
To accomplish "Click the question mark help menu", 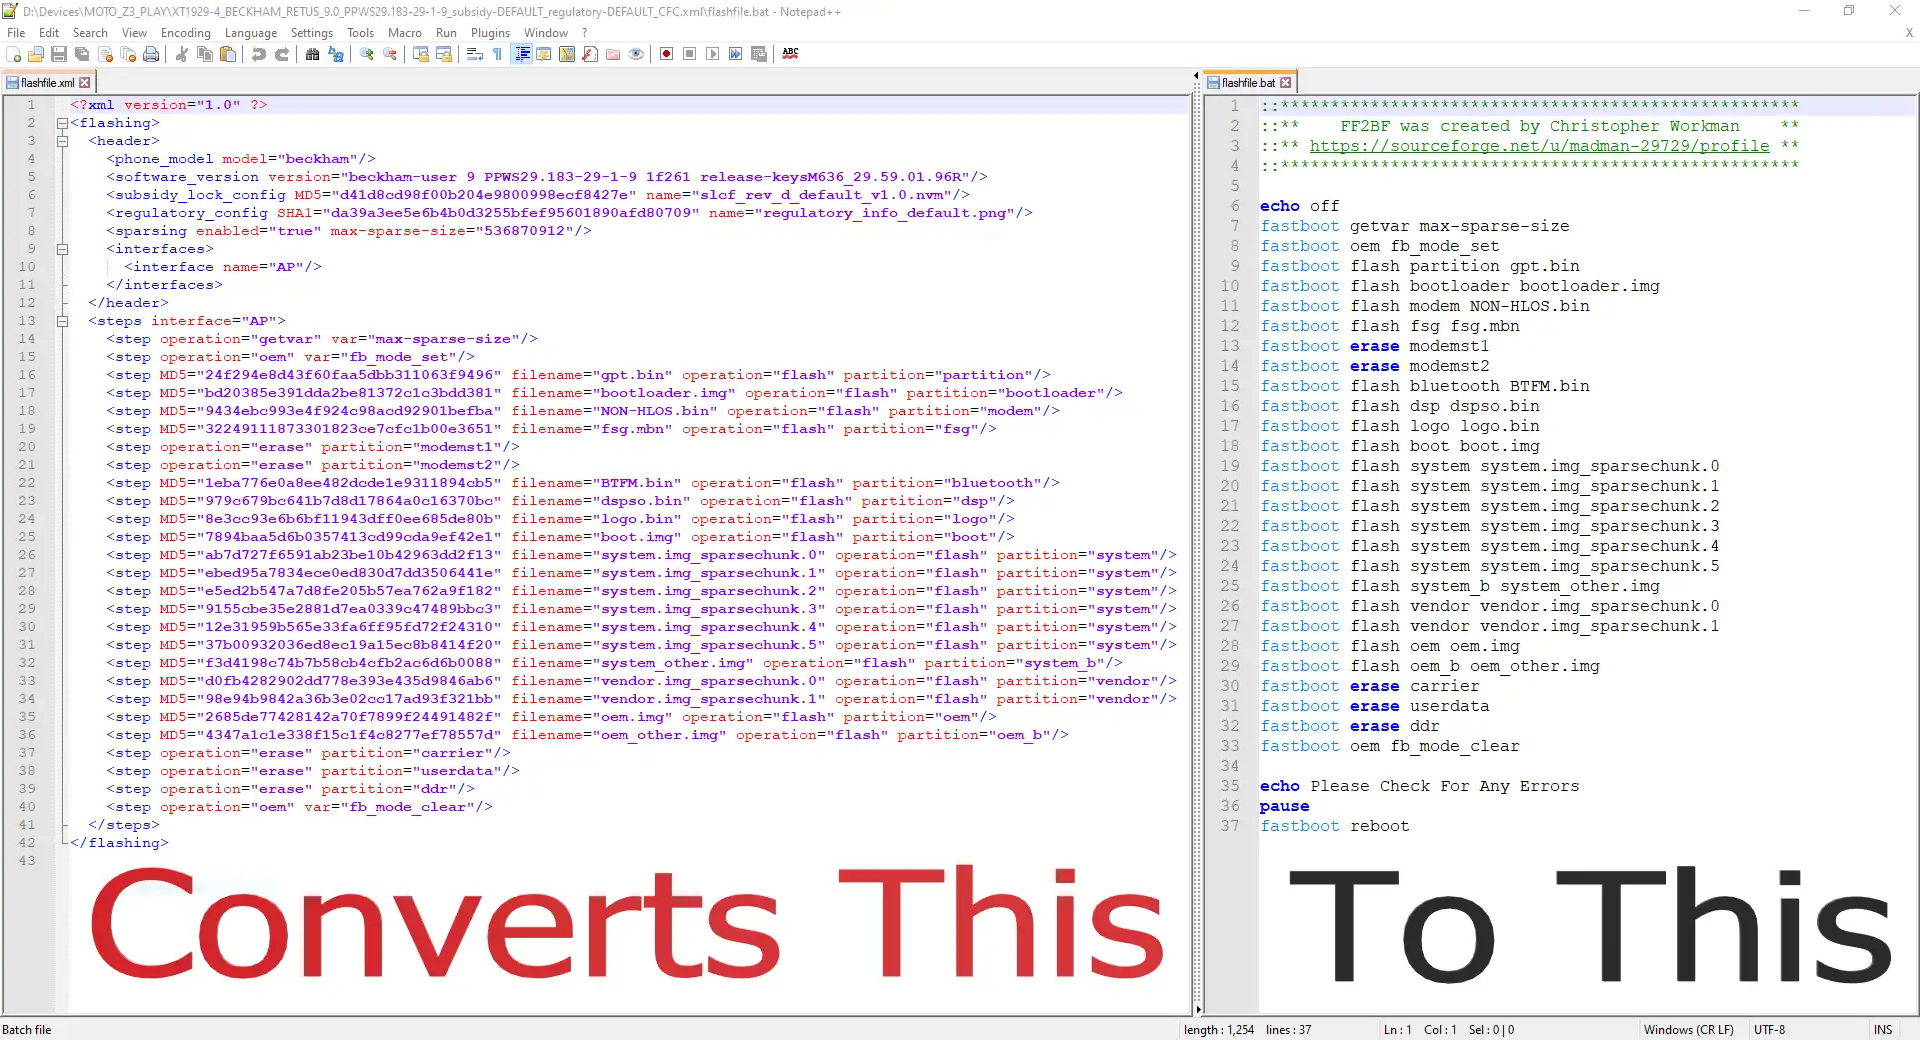I will [585, 33].
